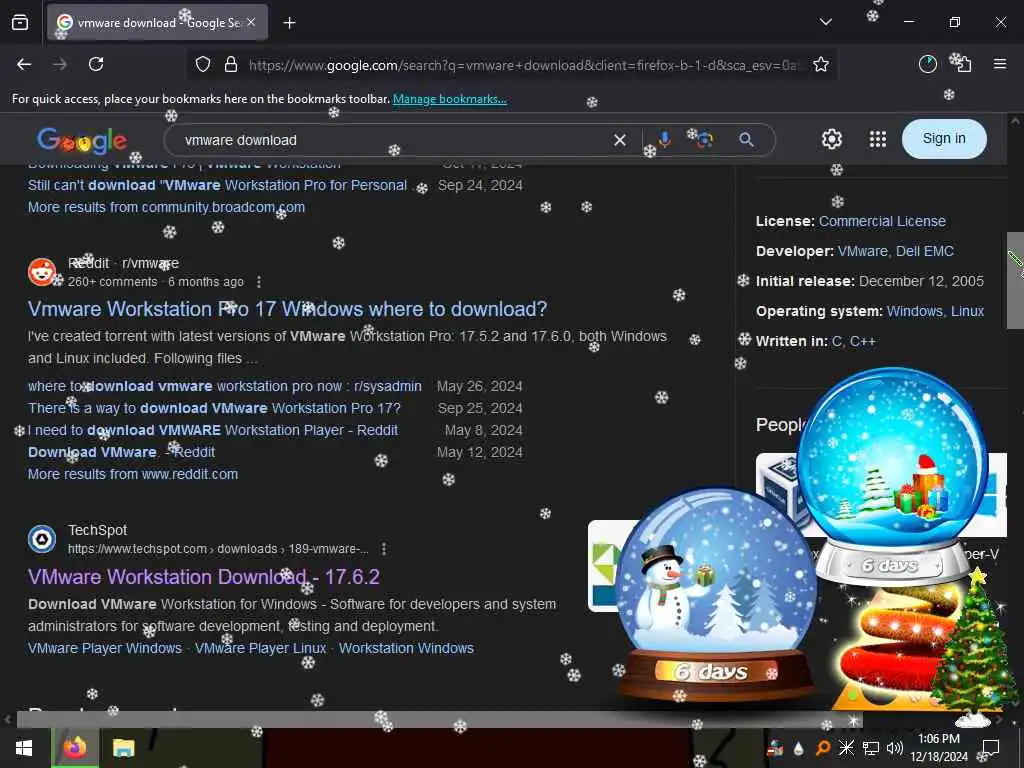Open options for the Reddit result
The width and height of the screenshot is (1024, 768).
coord(259,281)
